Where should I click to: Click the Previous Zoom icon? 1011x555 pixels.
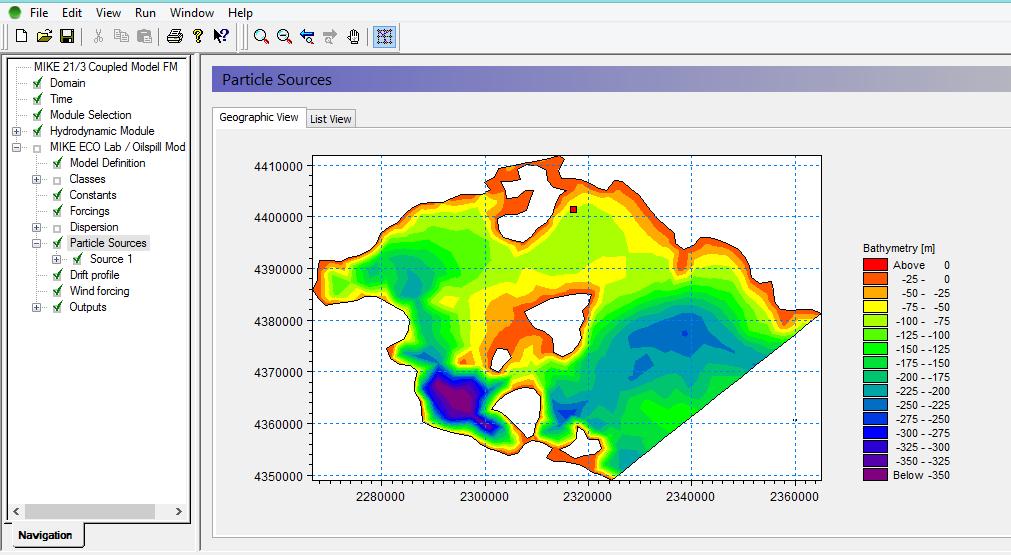tap(308, 37)
